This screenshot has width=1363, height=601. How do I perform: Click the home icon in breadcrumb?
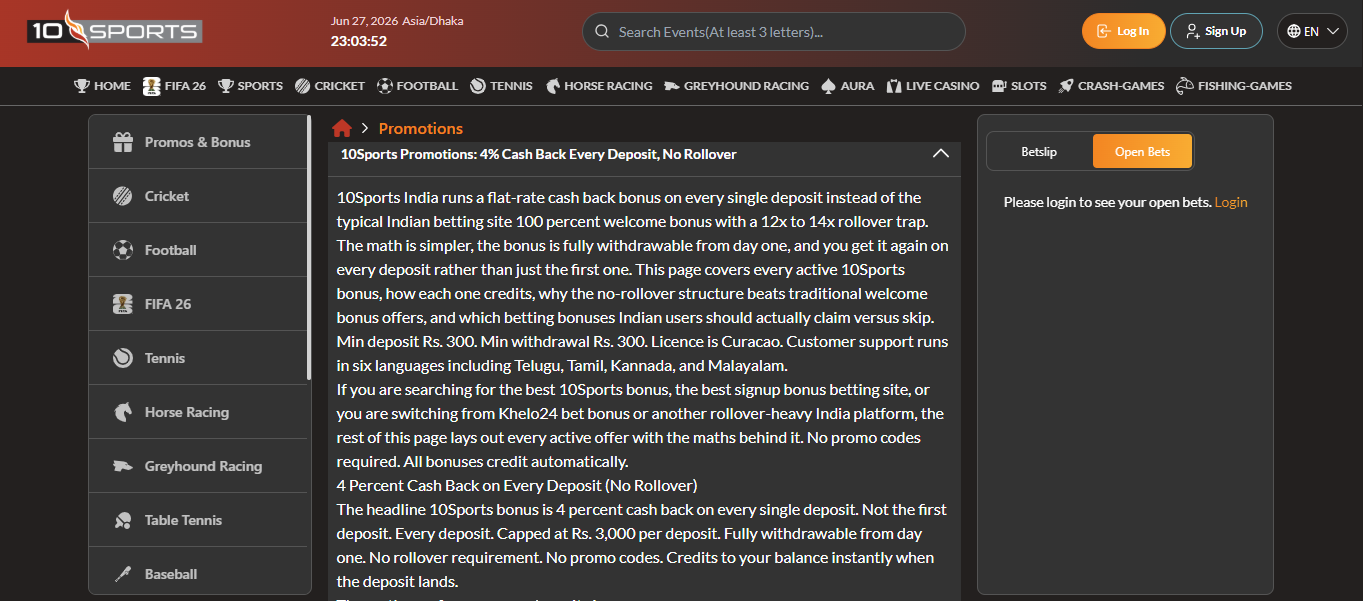pos(342,128)
